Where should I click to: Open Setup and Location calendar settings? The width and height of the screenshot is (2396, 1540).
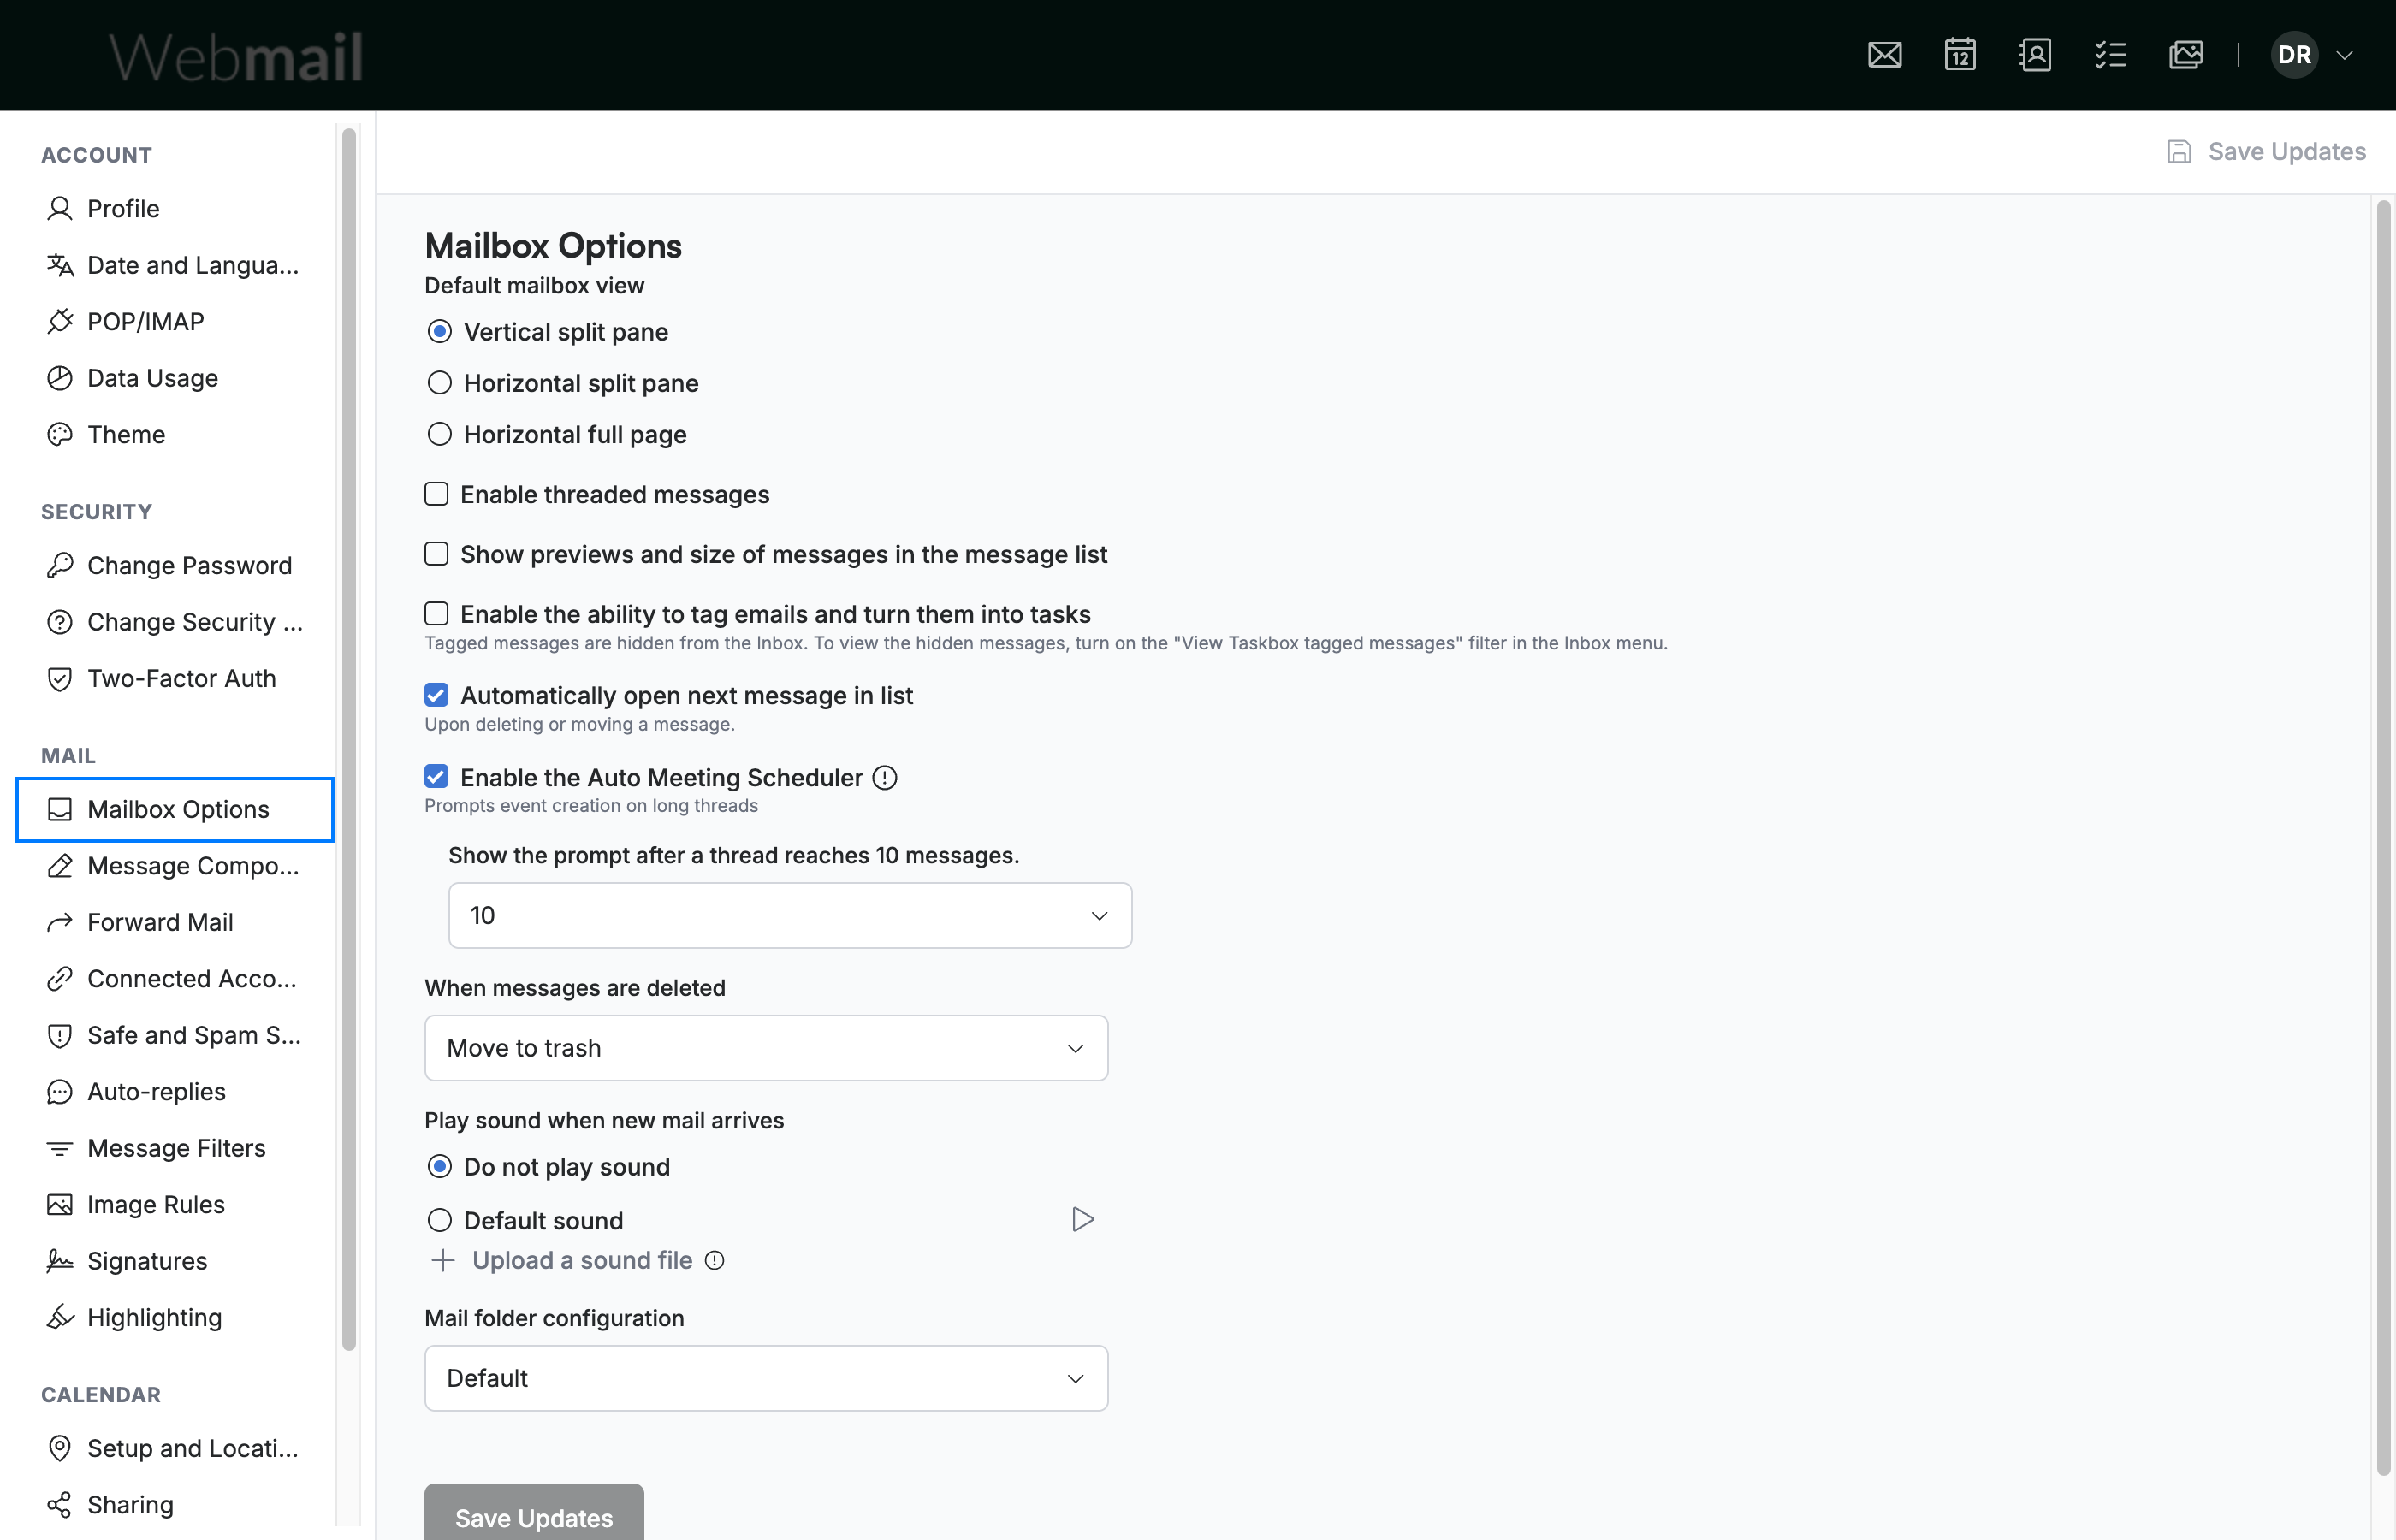(175, 1448)
